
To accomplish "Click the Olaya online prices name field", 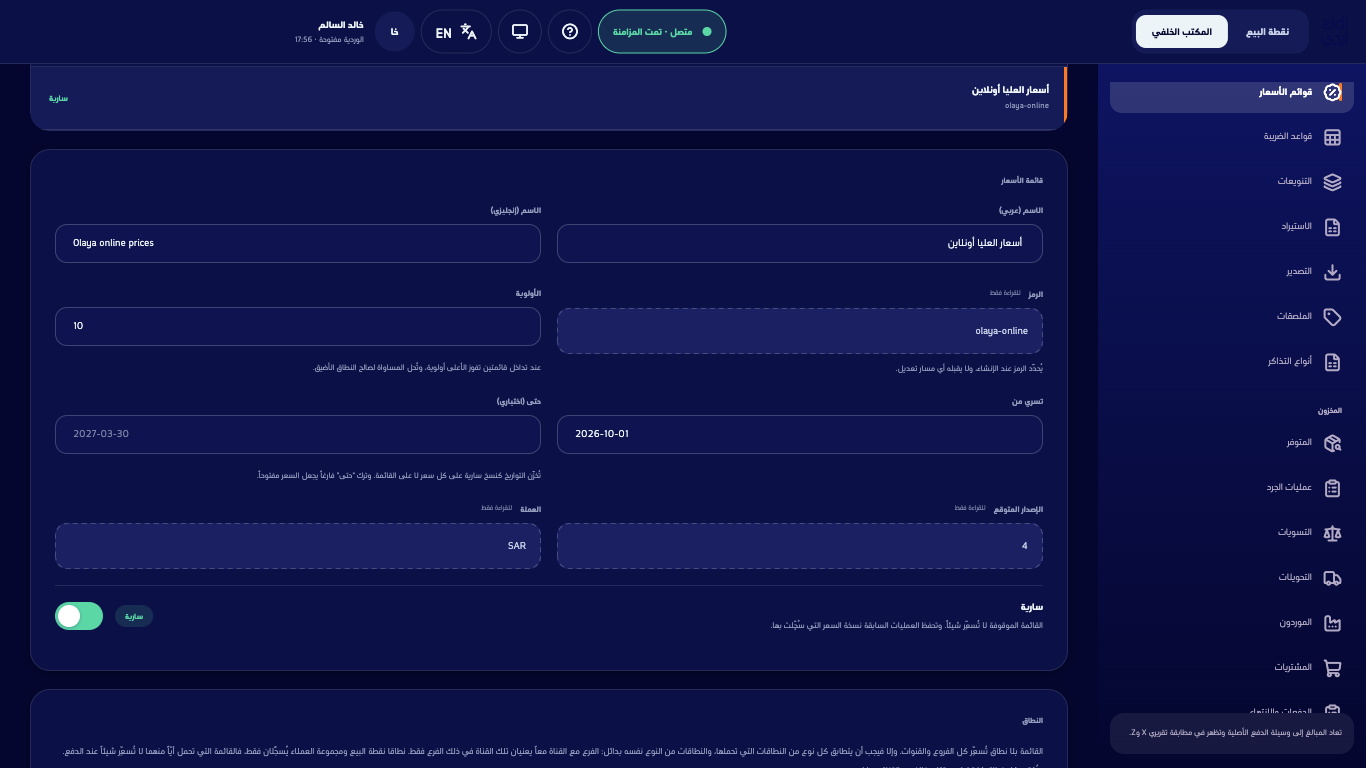I will pos(298,243).
